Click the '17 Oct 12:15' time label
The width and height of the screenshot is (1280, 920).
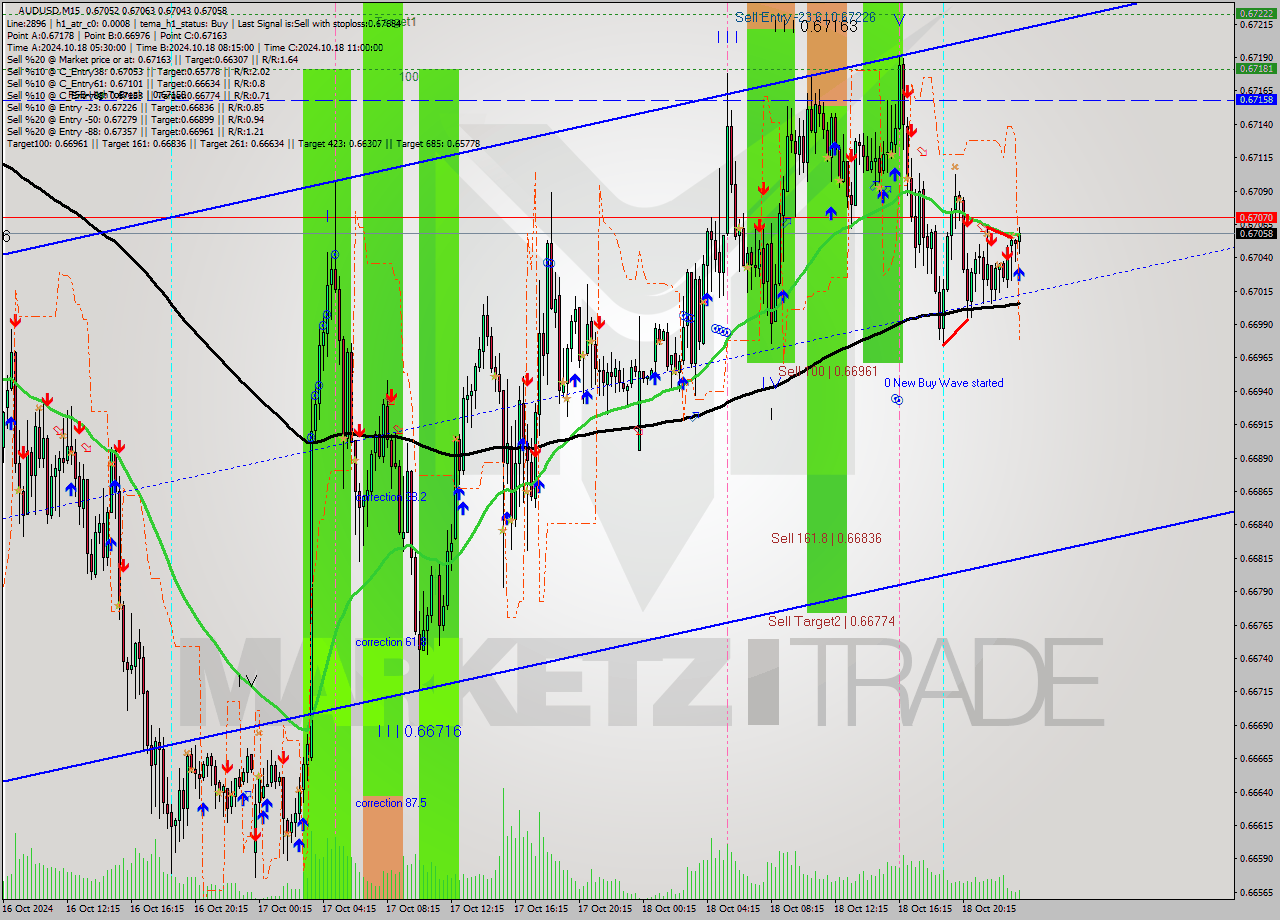[478, 909]
